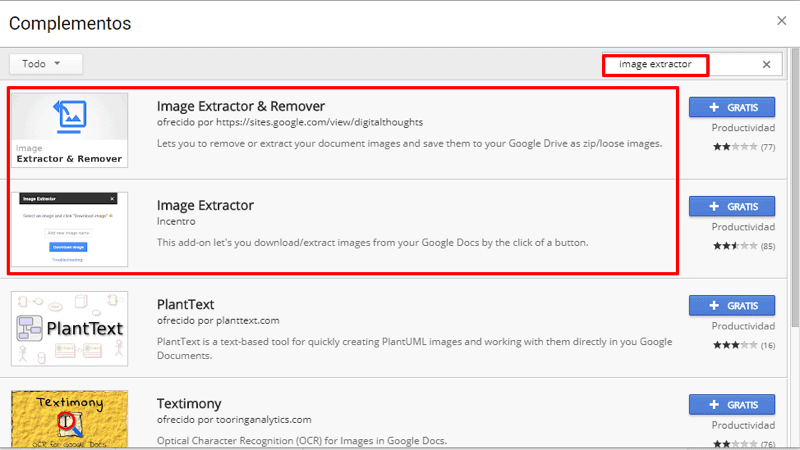800x450 pixels.
Task: Click Textimony Optical Character Recognition description
Action: click(302, 440)
